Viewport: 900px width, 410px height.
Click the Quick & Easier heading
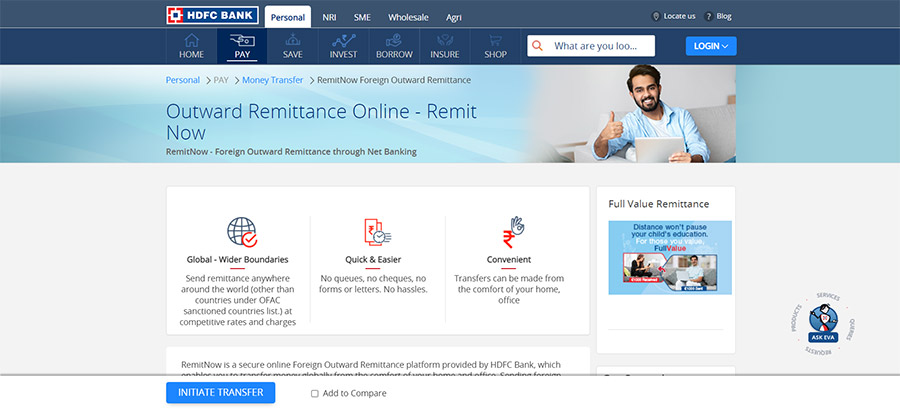click(373, 260)
